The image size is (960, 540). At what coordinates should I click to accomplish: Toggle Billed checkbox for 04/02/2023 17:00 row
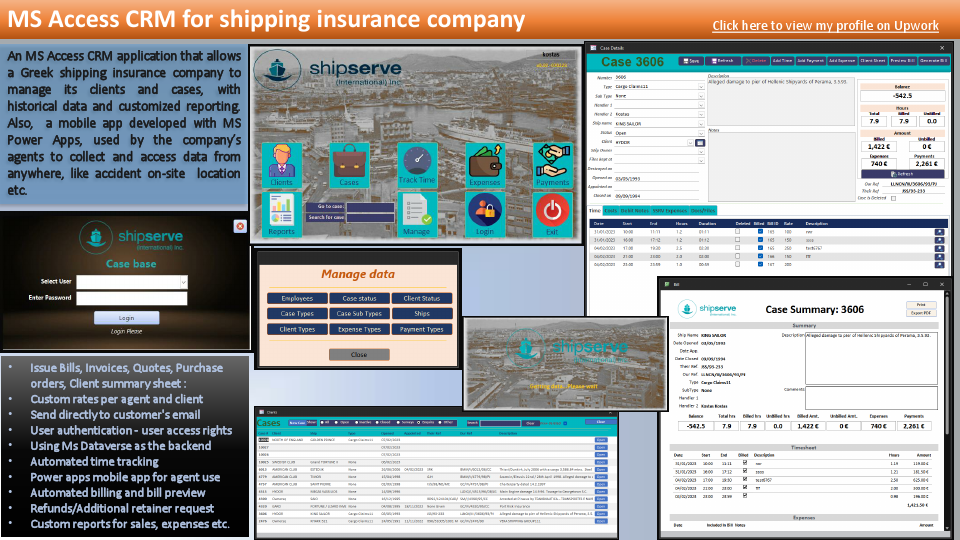click(x=760, y=248)
